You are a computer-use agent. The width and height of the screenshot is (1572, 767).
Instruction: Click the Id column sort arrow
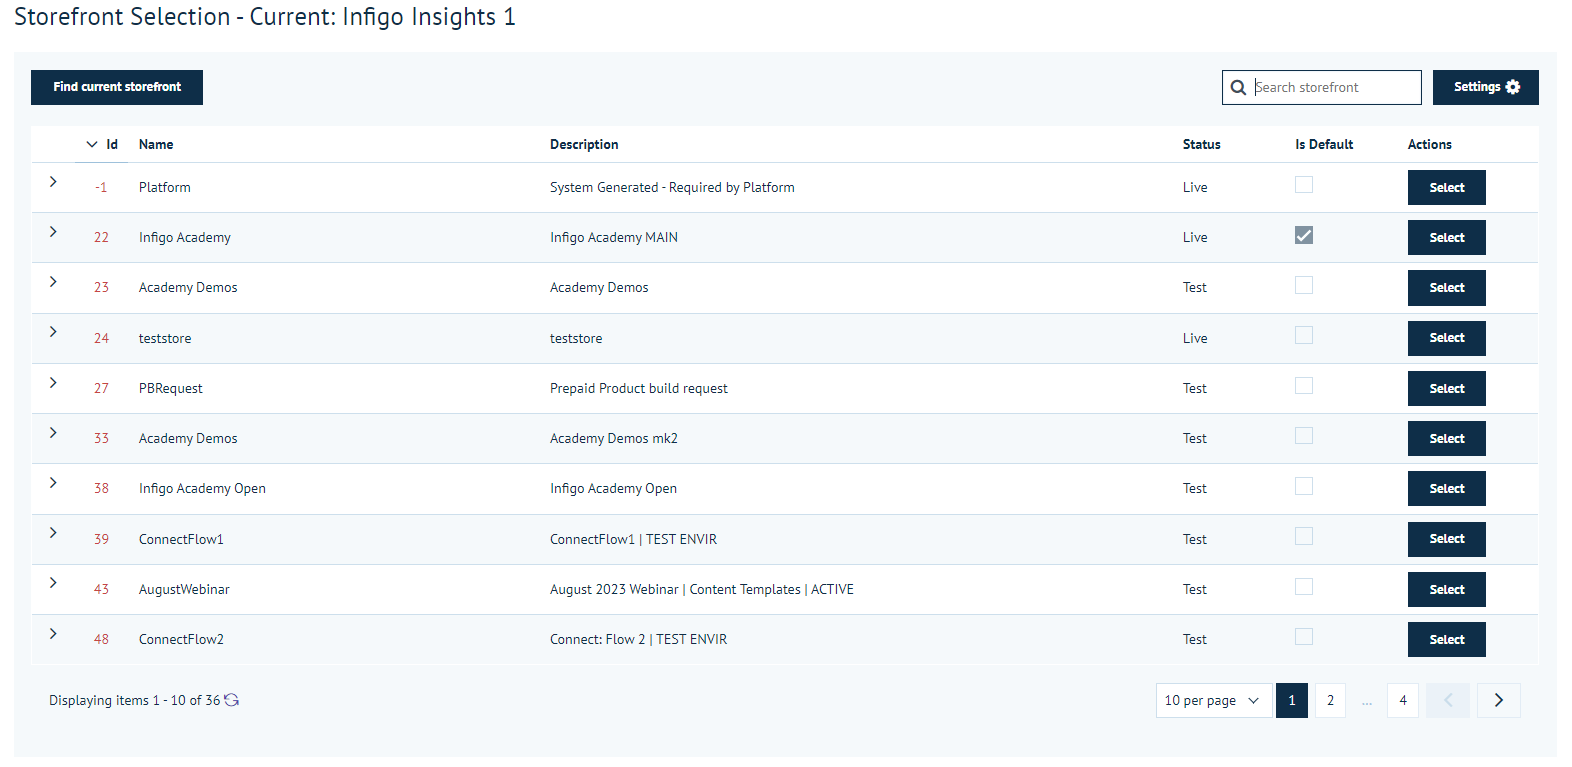(x=92, y=144)
